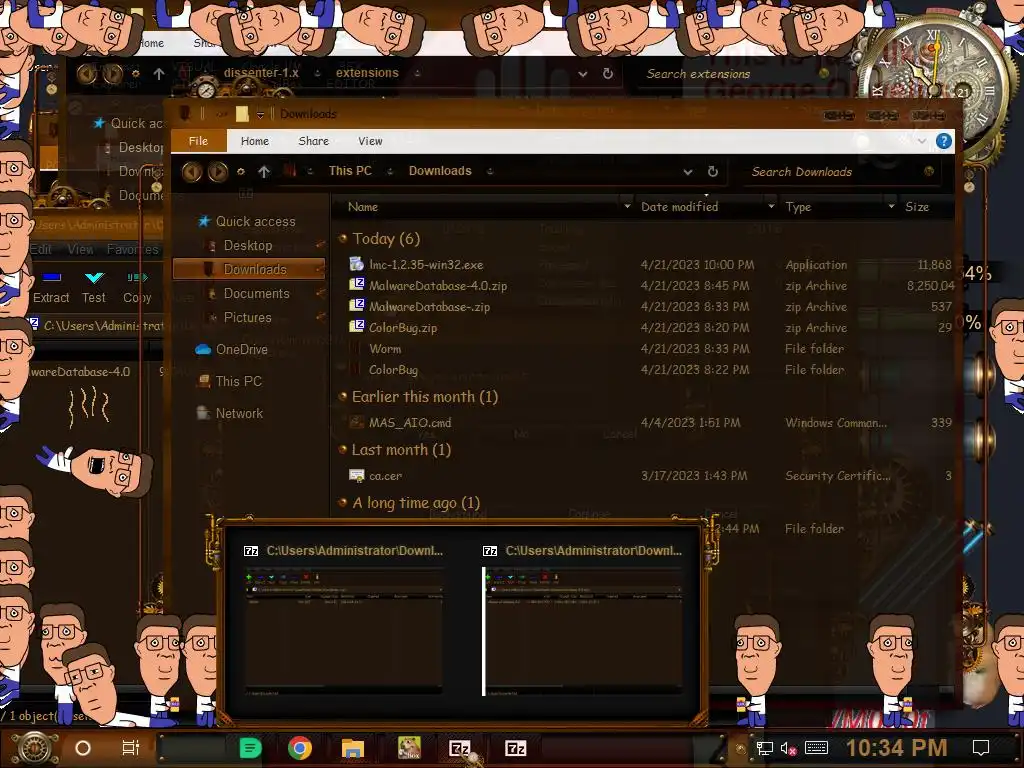
Task: Open Pictures in the navigation pane
Action: (247, 317)
